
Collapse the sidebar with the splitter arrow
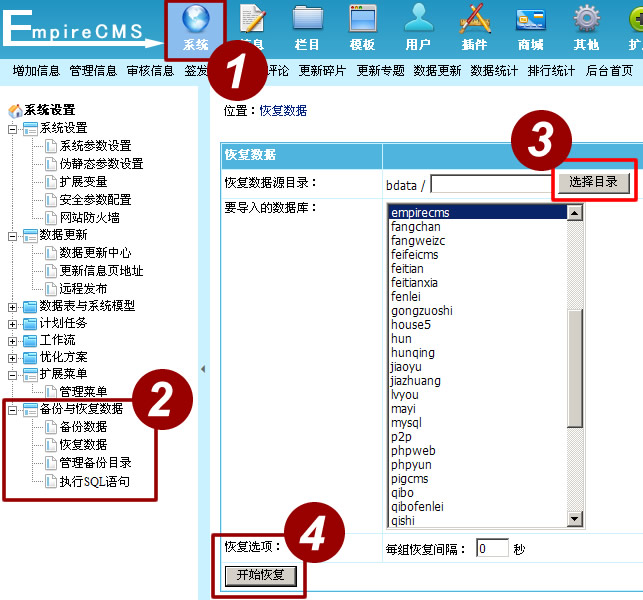[x=203, y=369]
